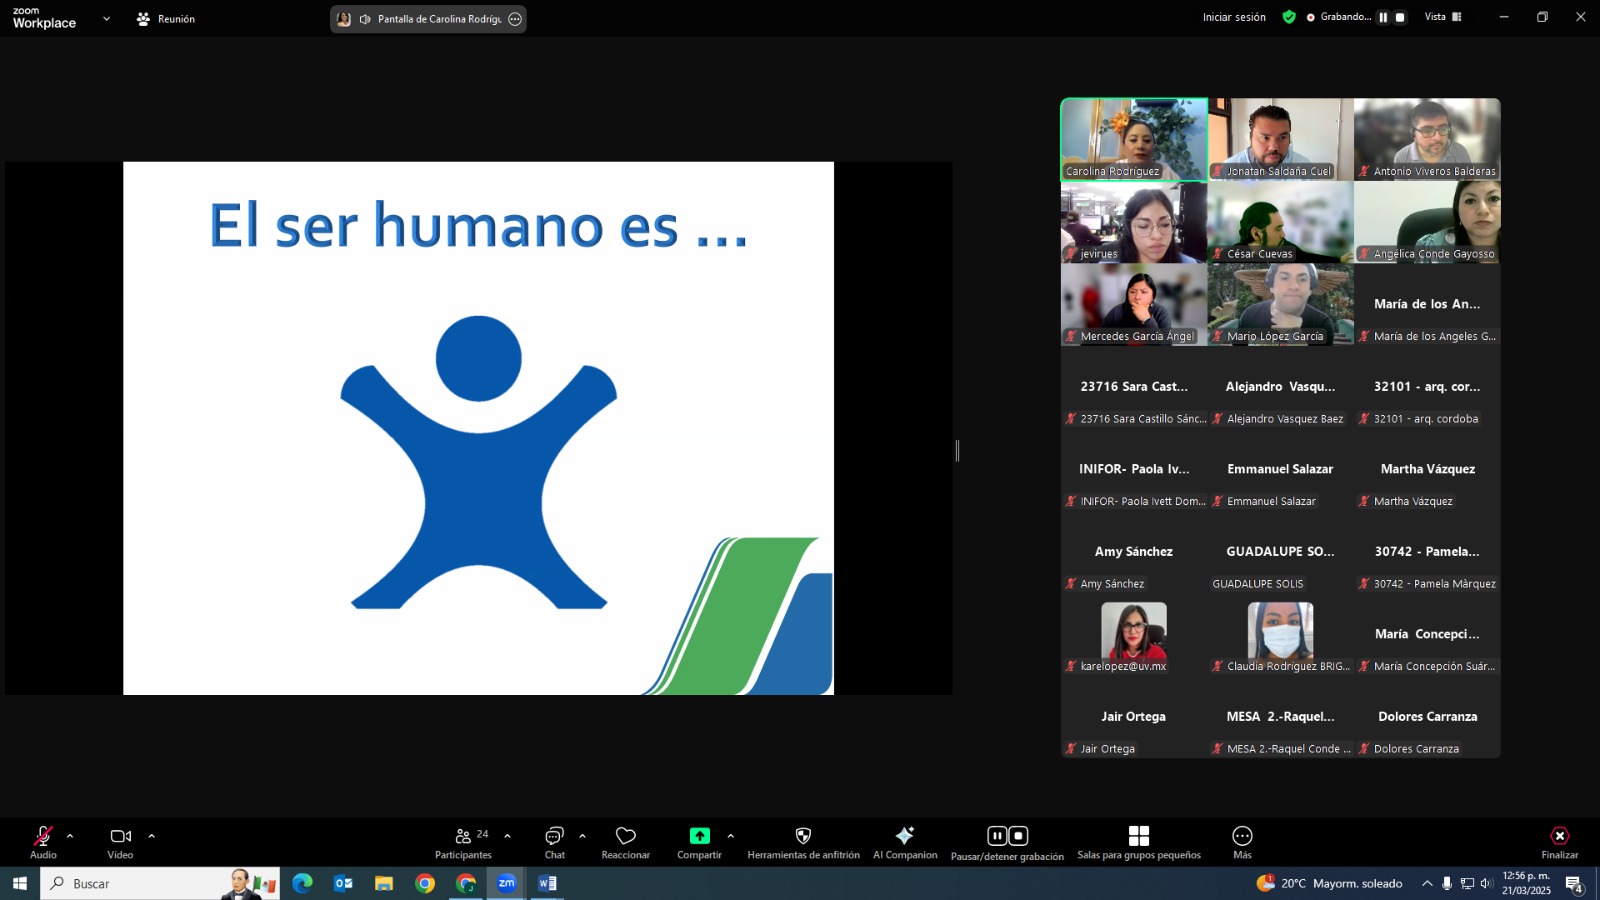The width and height of the screenshot is (1600, 900).
Task: Launch Word from the taskbar
Action: (x=545, y=883)
